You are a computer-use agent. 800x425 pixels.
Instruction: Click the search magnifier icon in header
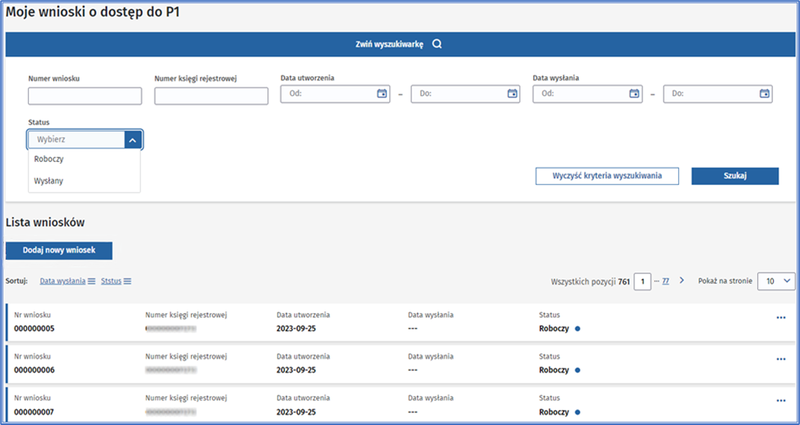435,44
